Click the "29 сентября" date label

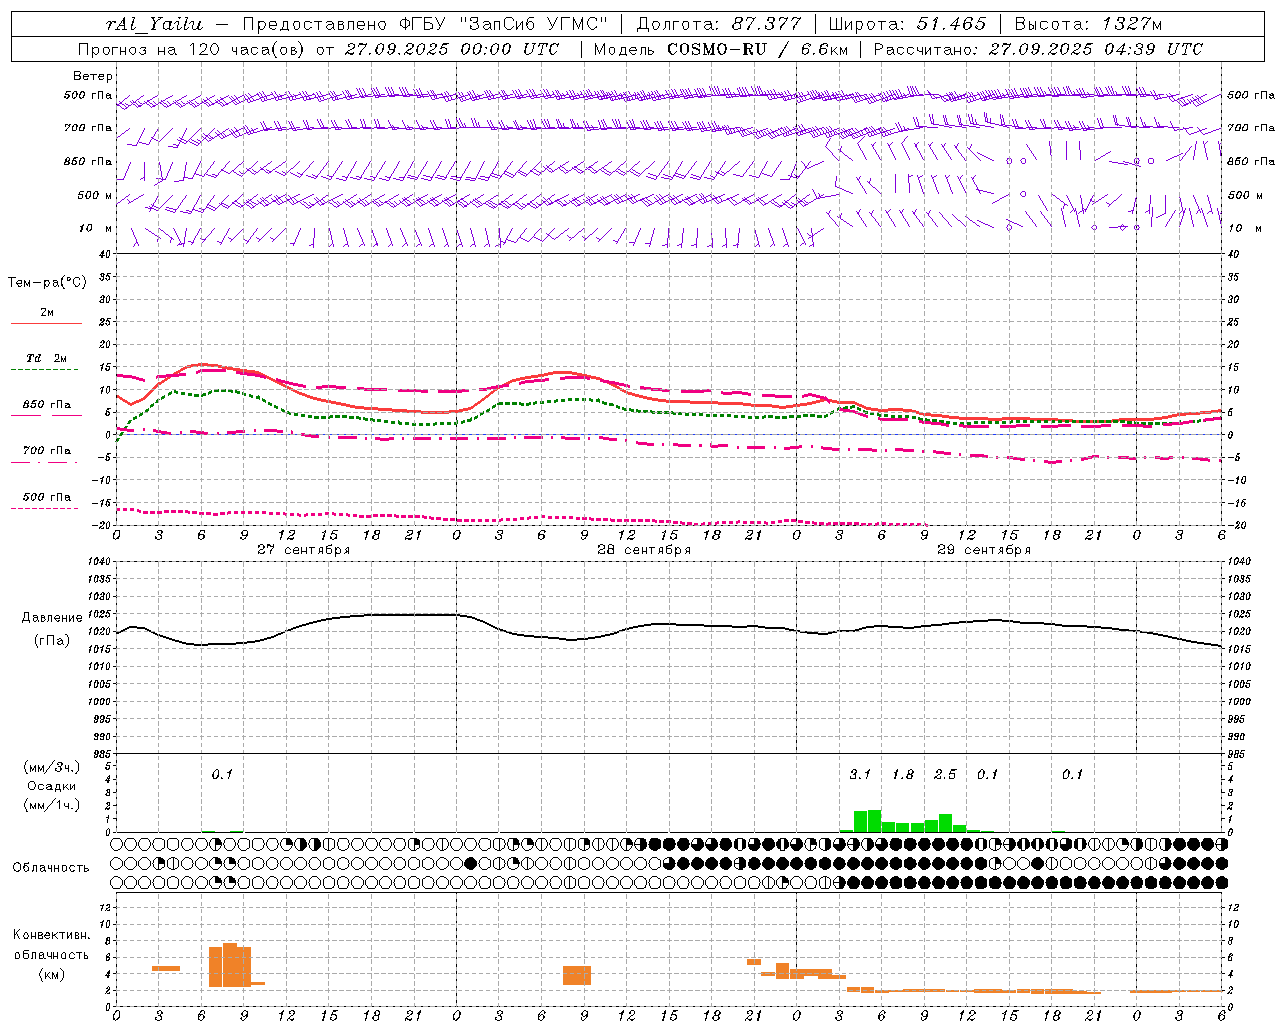click(x=983, y=550)
